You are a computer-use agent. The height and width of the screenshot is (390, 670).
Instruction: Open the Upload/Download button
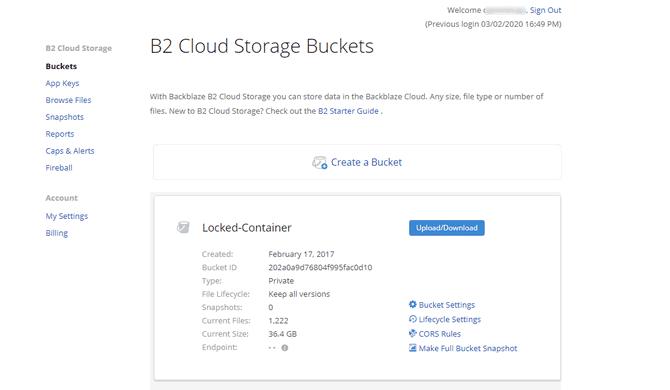coord(447,228)
